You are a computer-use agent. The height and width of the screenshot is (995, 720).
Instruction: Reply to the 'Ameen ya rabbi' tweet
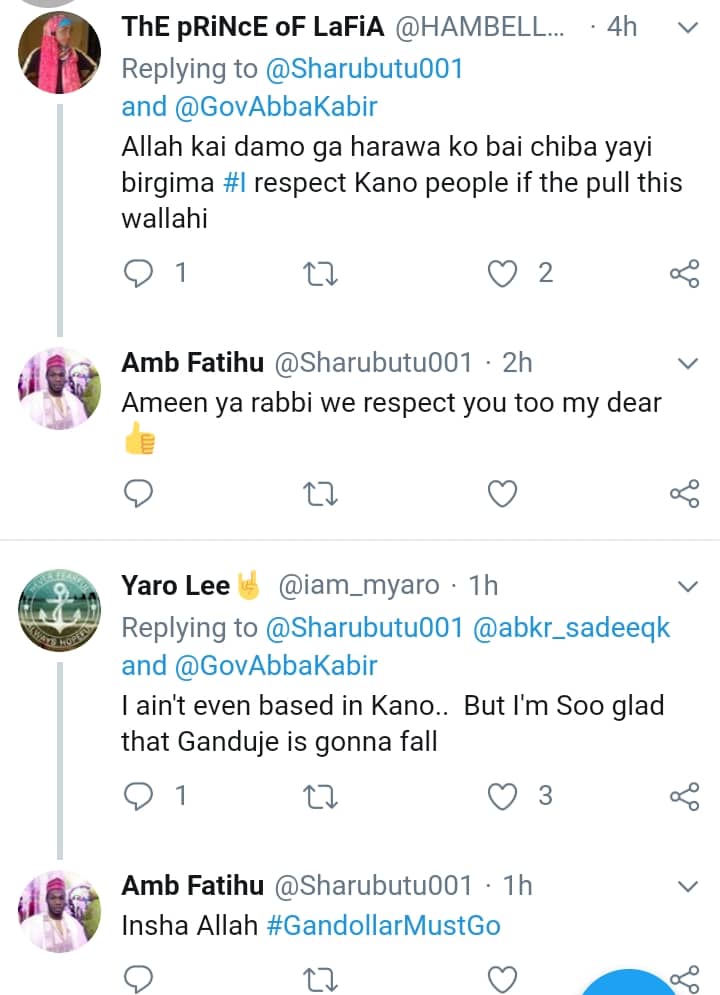point(141,493)
